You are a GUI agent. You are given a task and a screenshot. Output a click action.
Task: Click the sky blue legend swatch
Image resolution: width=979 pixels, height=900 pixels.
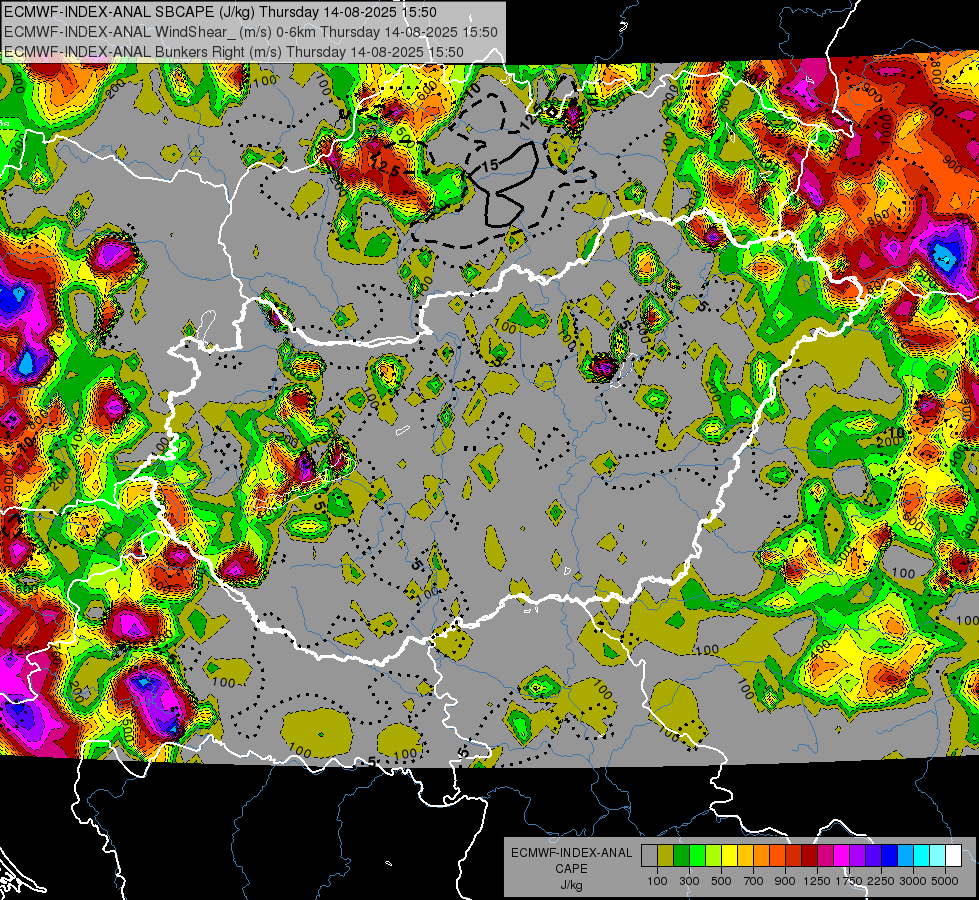coord(905,855)
